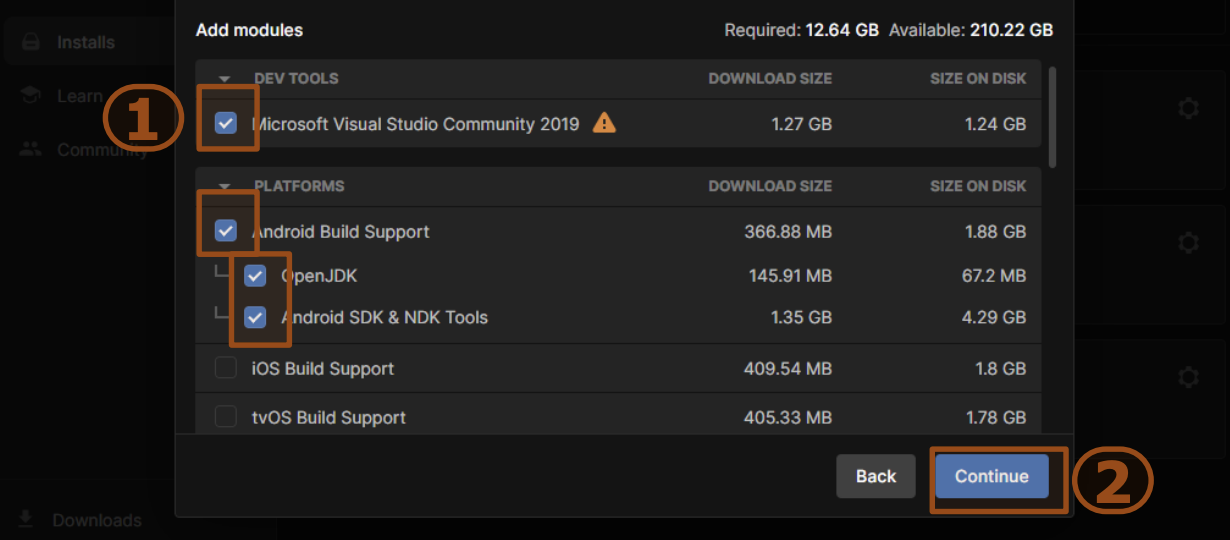Deselect the OpenJDK submodule checkbox
The width and height of the screenshot is (1230, 540).
(x=255, y=276)
